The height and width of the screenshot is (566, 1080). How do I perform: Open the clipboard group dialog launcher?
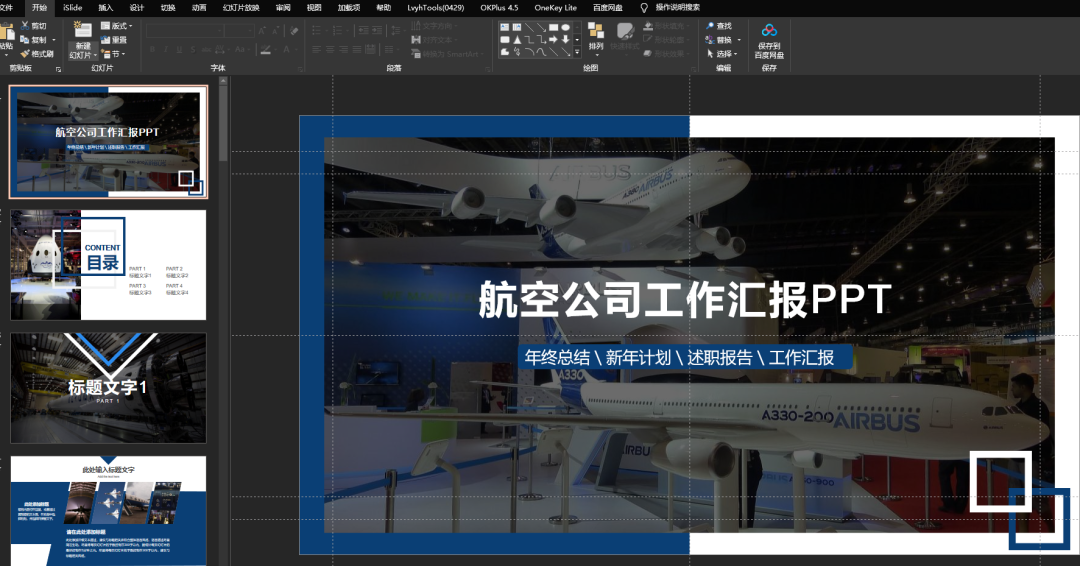(59, 69)
